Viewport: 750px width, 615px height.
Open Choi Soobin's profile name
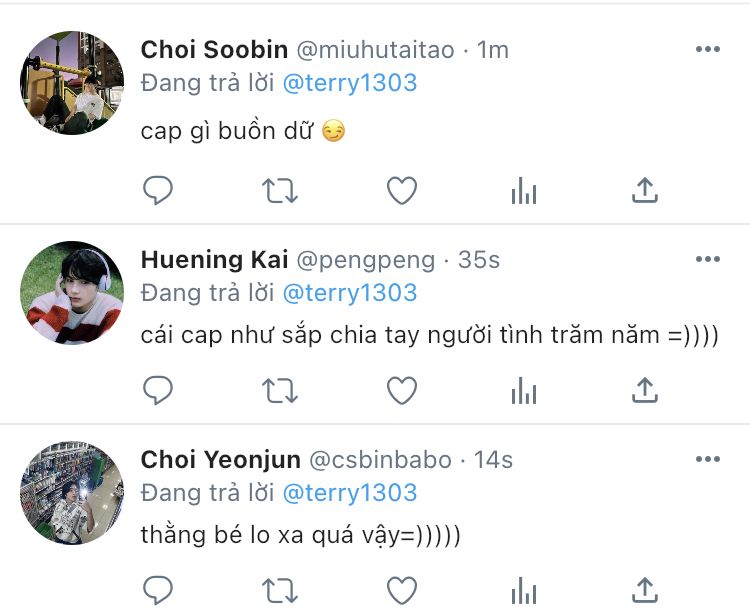214,50
